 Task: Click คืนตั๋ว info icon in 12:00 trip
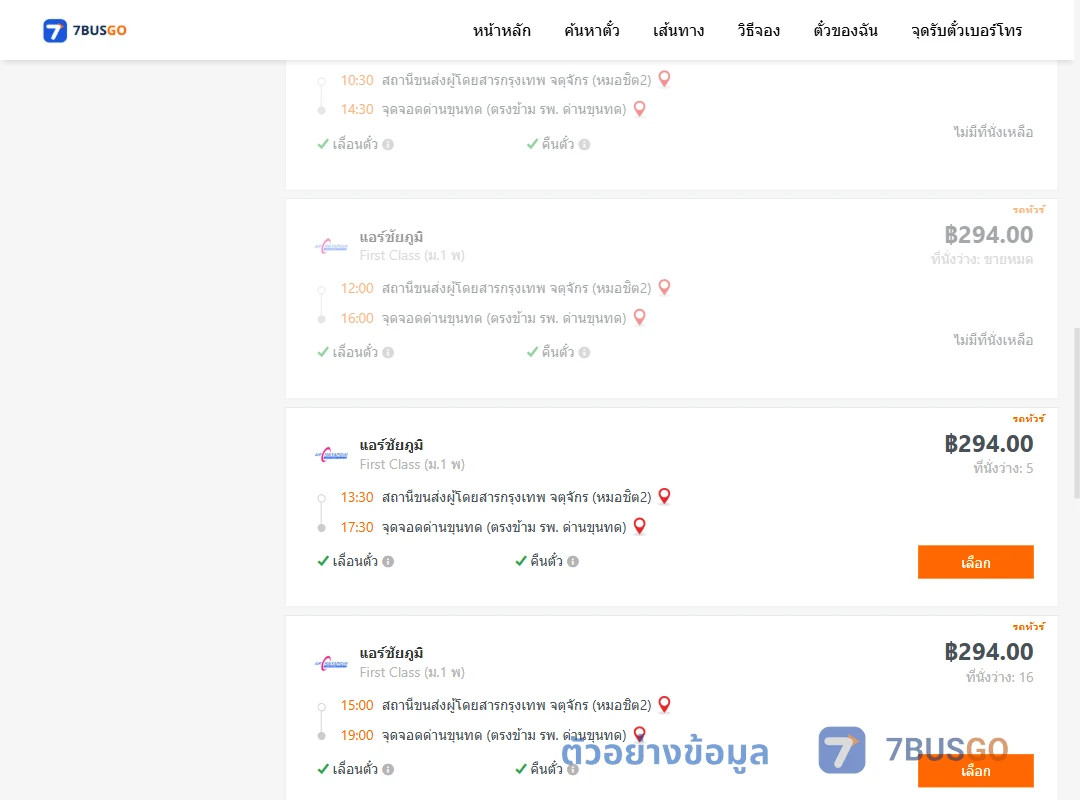coord(584,353)
